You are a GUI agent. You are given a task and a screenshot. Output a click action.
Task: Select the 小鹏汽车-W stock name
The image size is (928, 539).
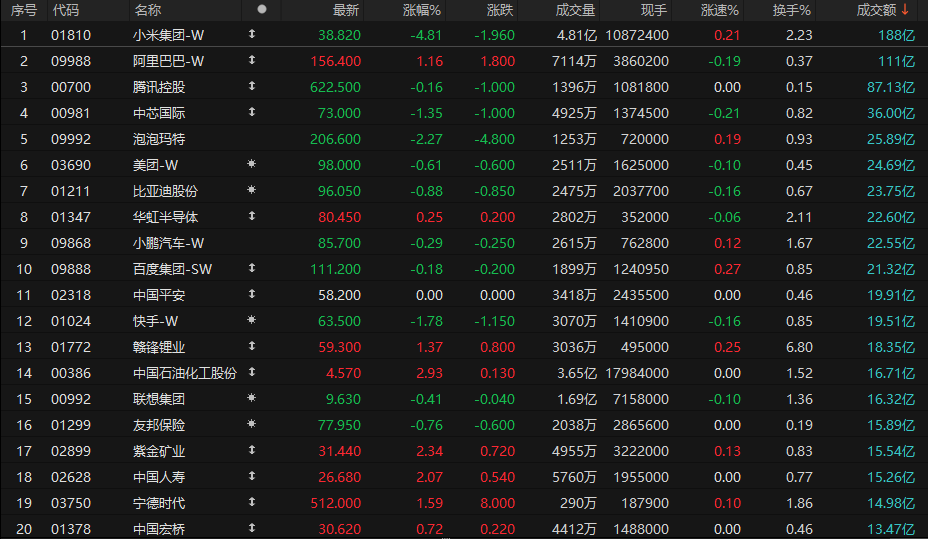[168, 243]
